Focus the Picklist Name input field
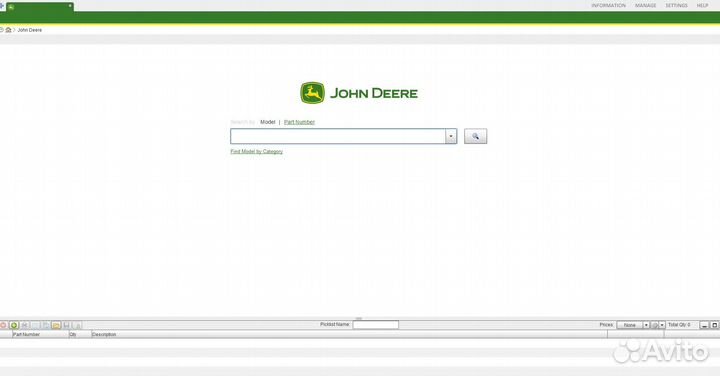This screenshot has height=376, width=720. click(376, 325)
